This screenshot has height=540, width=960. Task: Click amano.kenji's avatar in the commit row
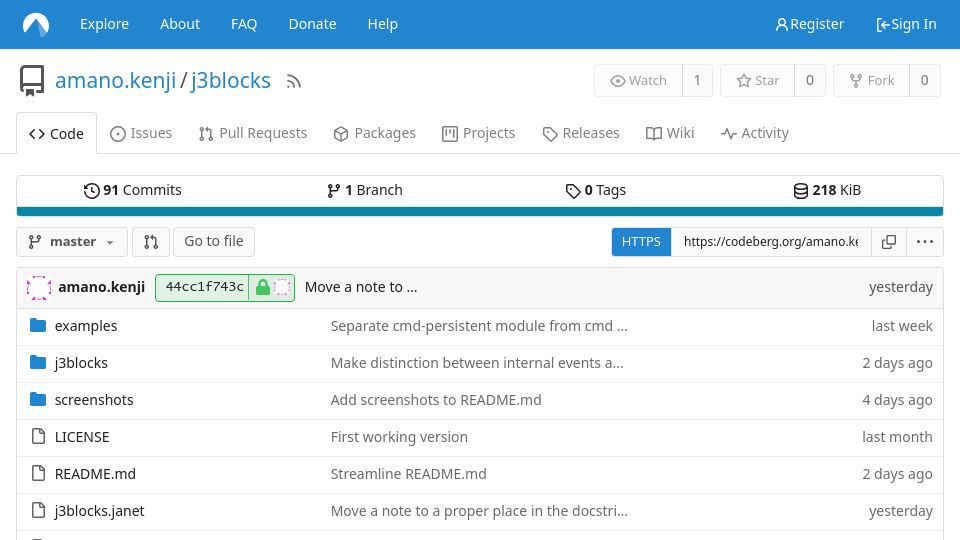coord(39,287)
